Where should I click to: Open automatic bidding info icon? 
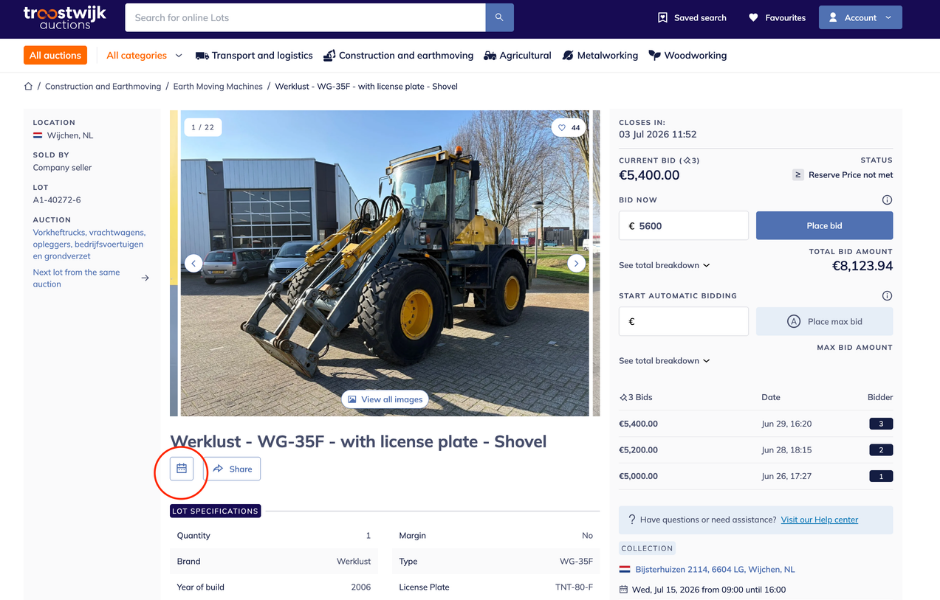tap(887, 296)
